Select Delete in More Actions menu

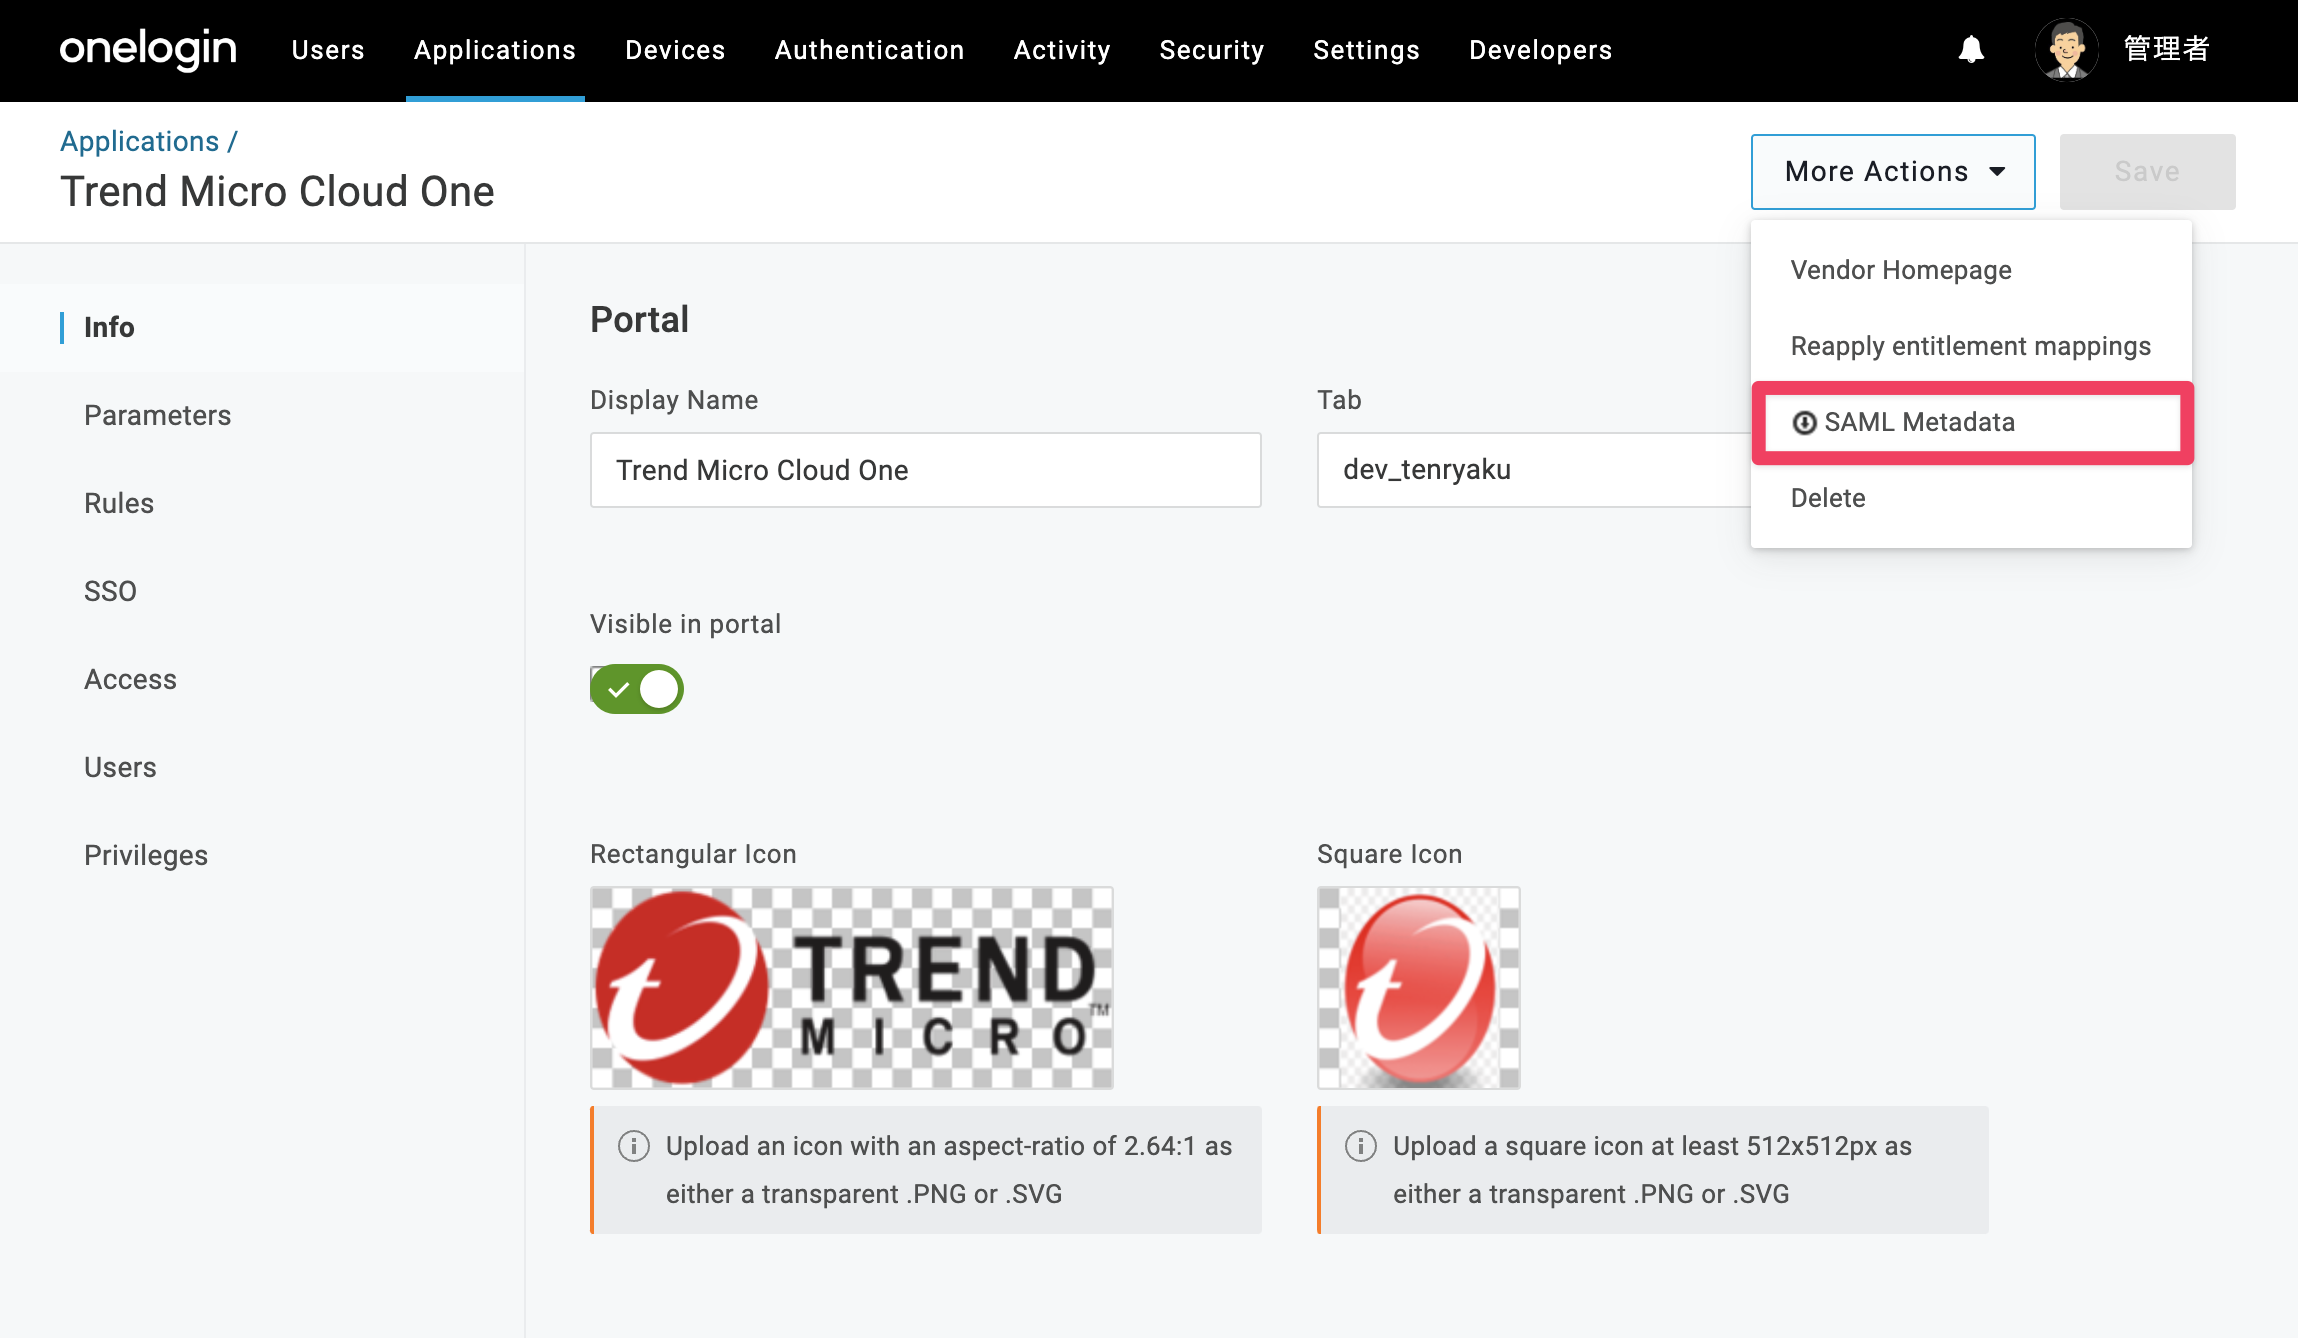(x=1828, y=498)
